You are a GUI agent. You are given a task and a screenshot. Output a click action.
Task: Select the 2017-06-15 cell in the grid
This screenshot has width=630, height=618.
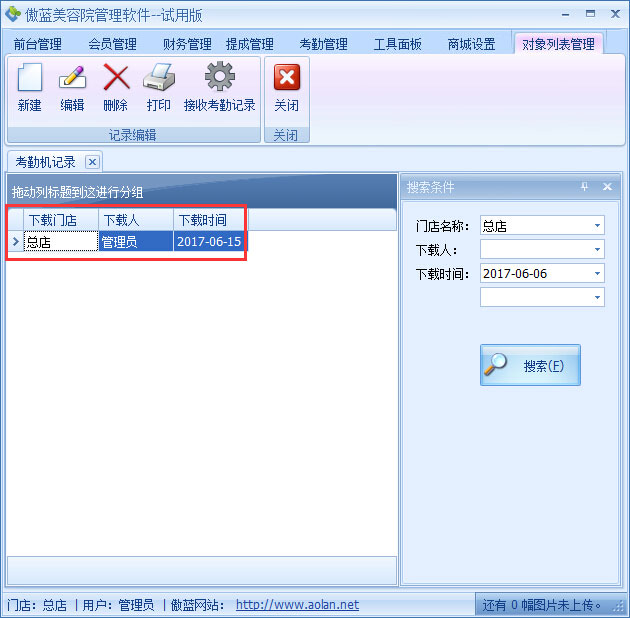point(211,241)
